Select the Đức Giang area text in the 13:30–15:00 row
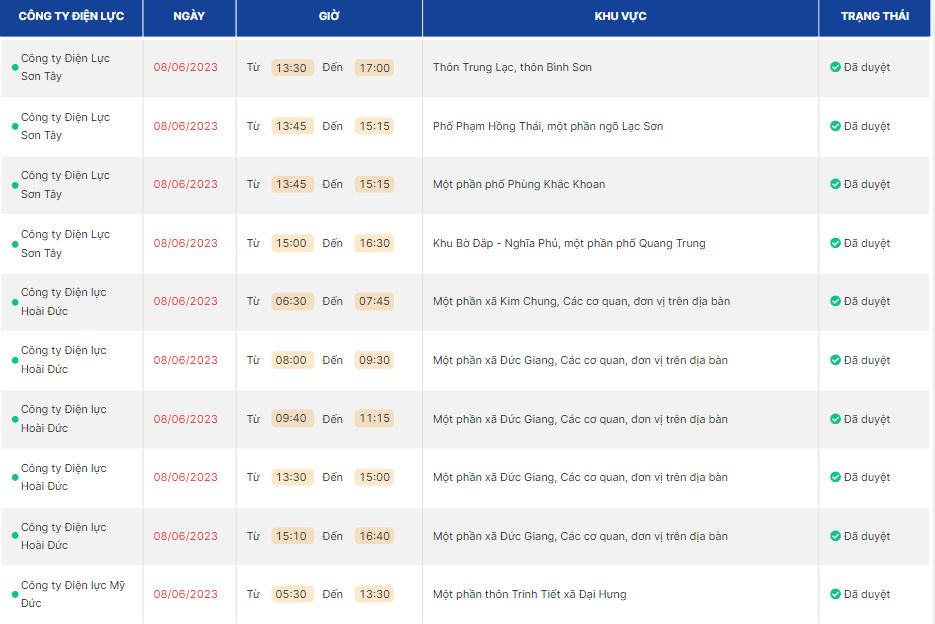Screen dimensions: 935x624 [580, 477]
